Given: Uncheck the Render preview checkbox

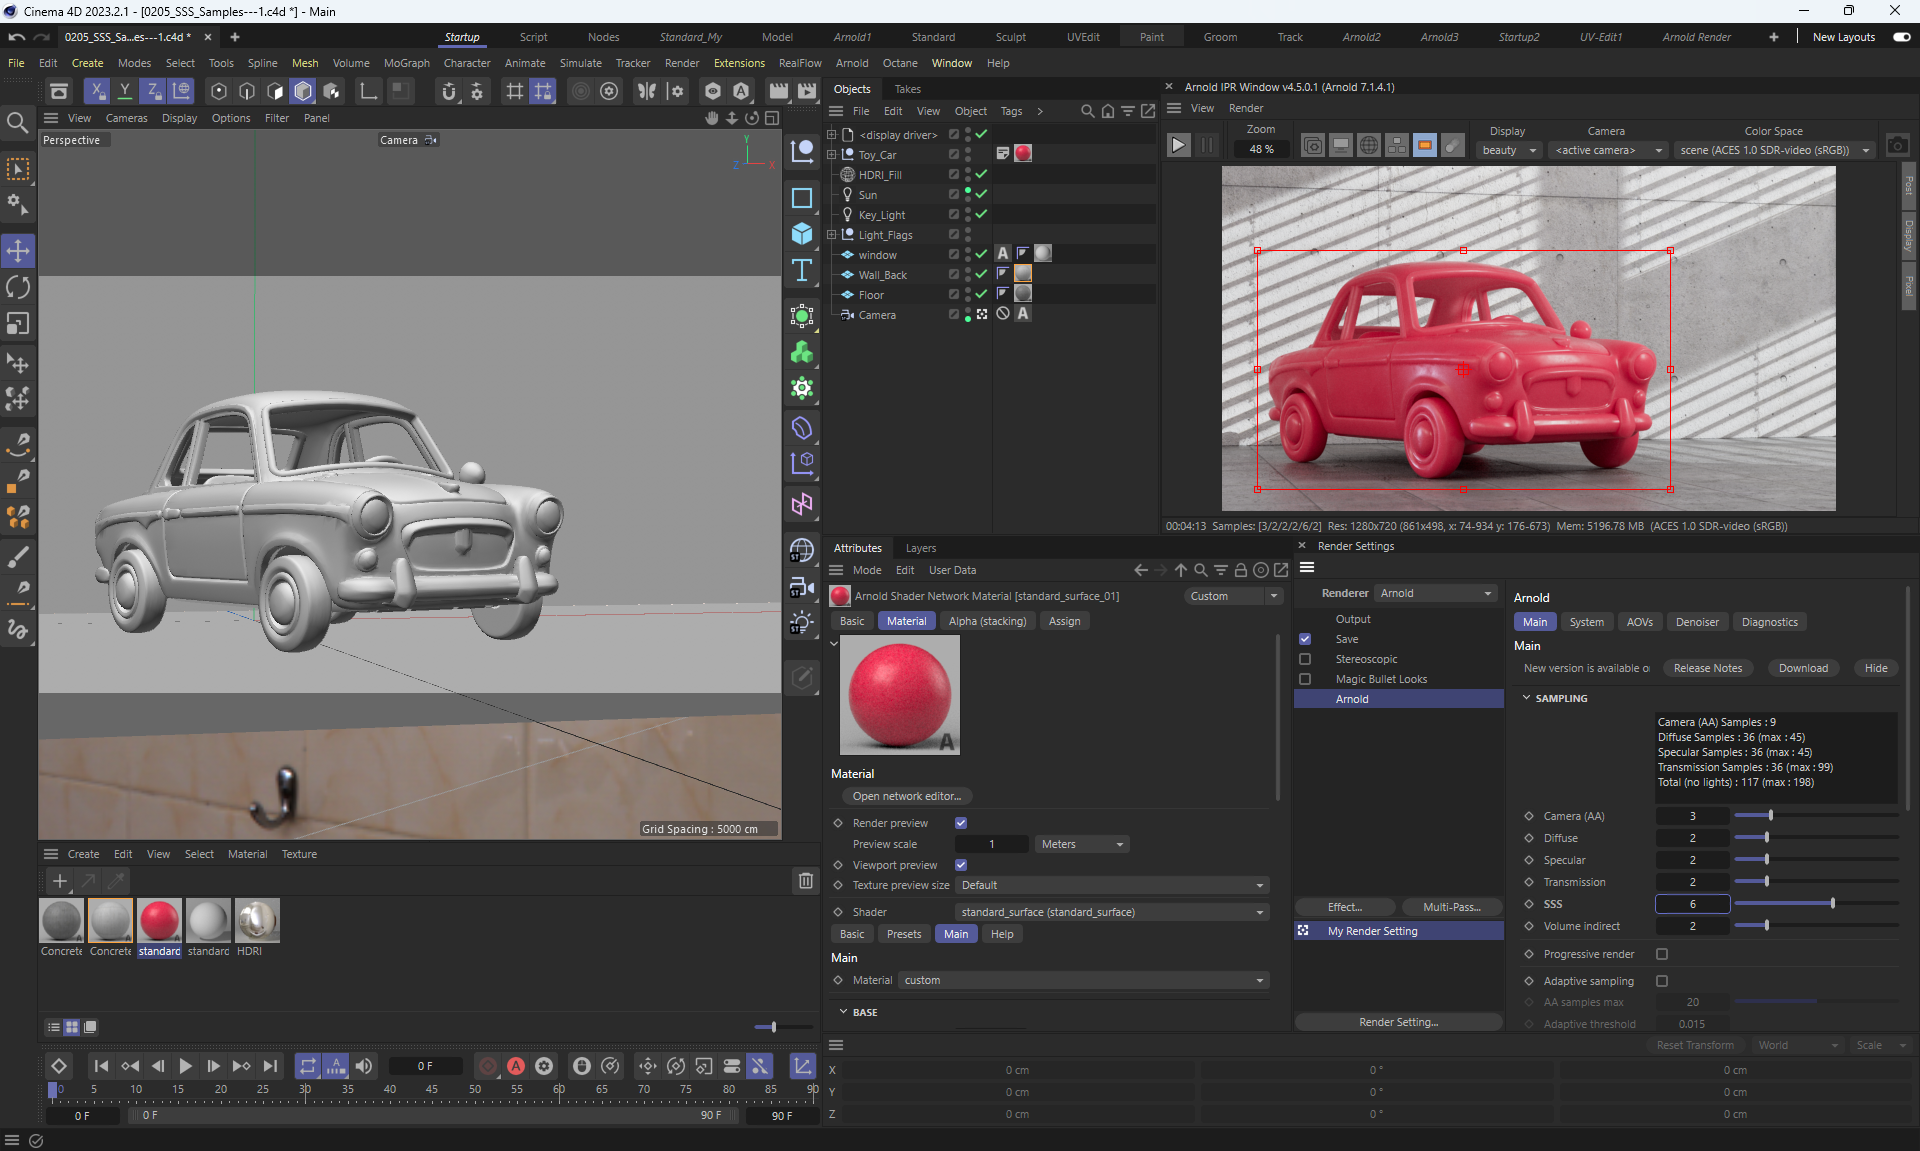Looking at the screenshot, I should (961, 823).
